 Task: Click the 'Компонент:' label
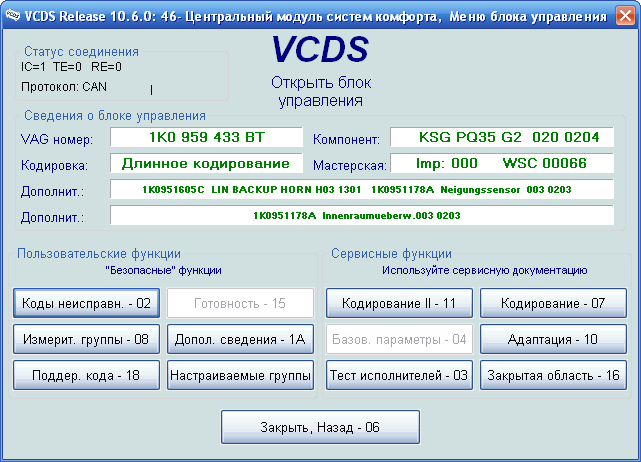coord(346,139)
